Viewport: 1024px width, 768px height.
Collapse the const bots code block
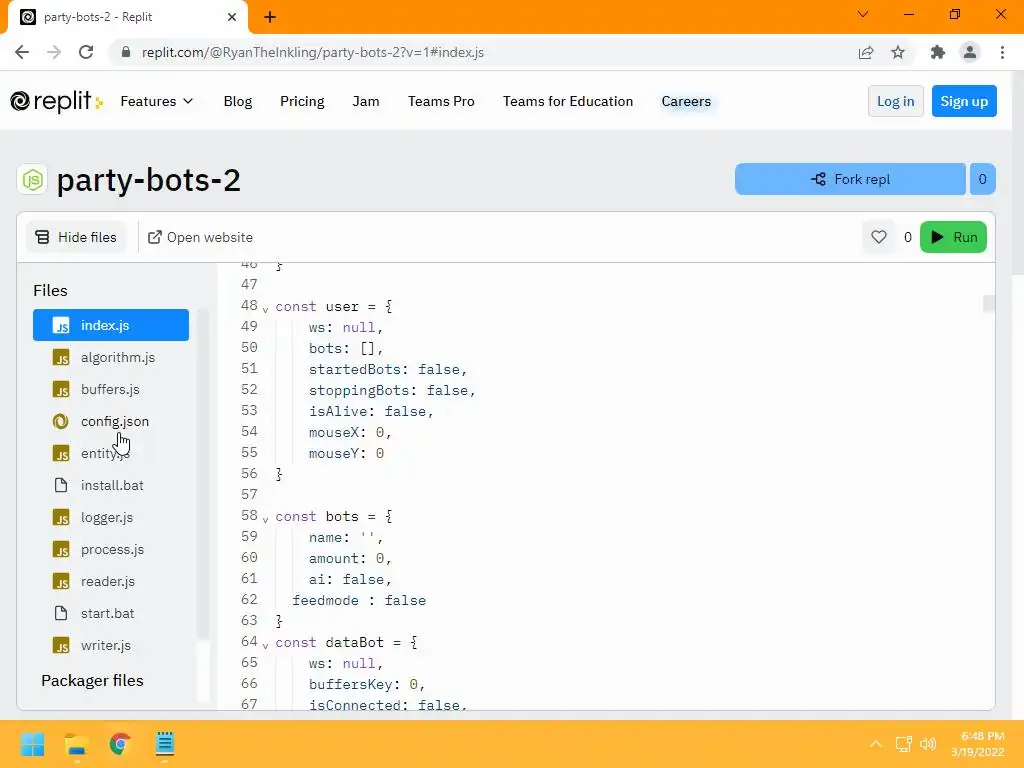tap(265, 519)
